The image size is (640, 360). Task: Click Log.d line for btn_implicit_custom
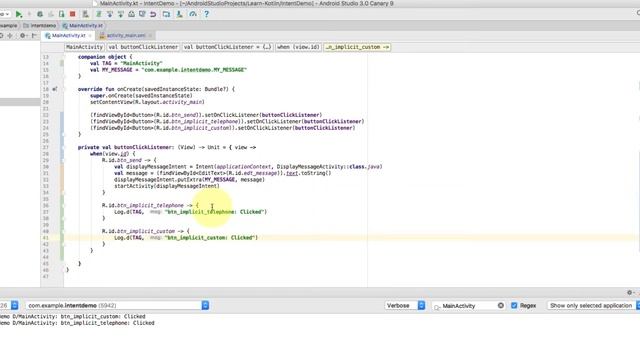186,238
